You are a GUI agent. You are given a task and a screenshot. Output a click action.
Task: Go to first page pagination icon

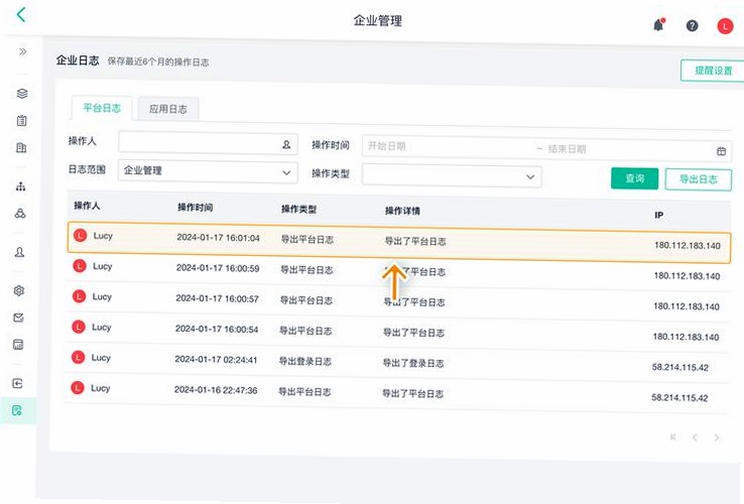tap(673, 437)
